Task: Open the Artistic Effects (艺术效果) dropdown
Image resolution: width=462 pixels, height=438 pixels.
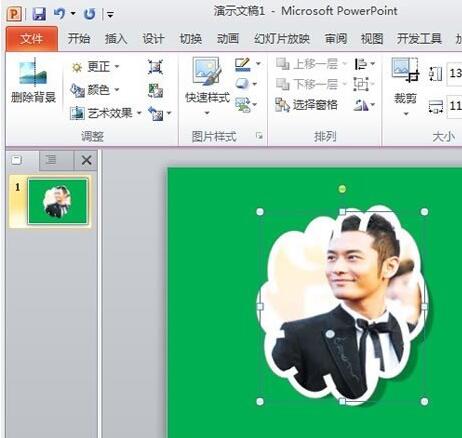Action: coord(106,113)
